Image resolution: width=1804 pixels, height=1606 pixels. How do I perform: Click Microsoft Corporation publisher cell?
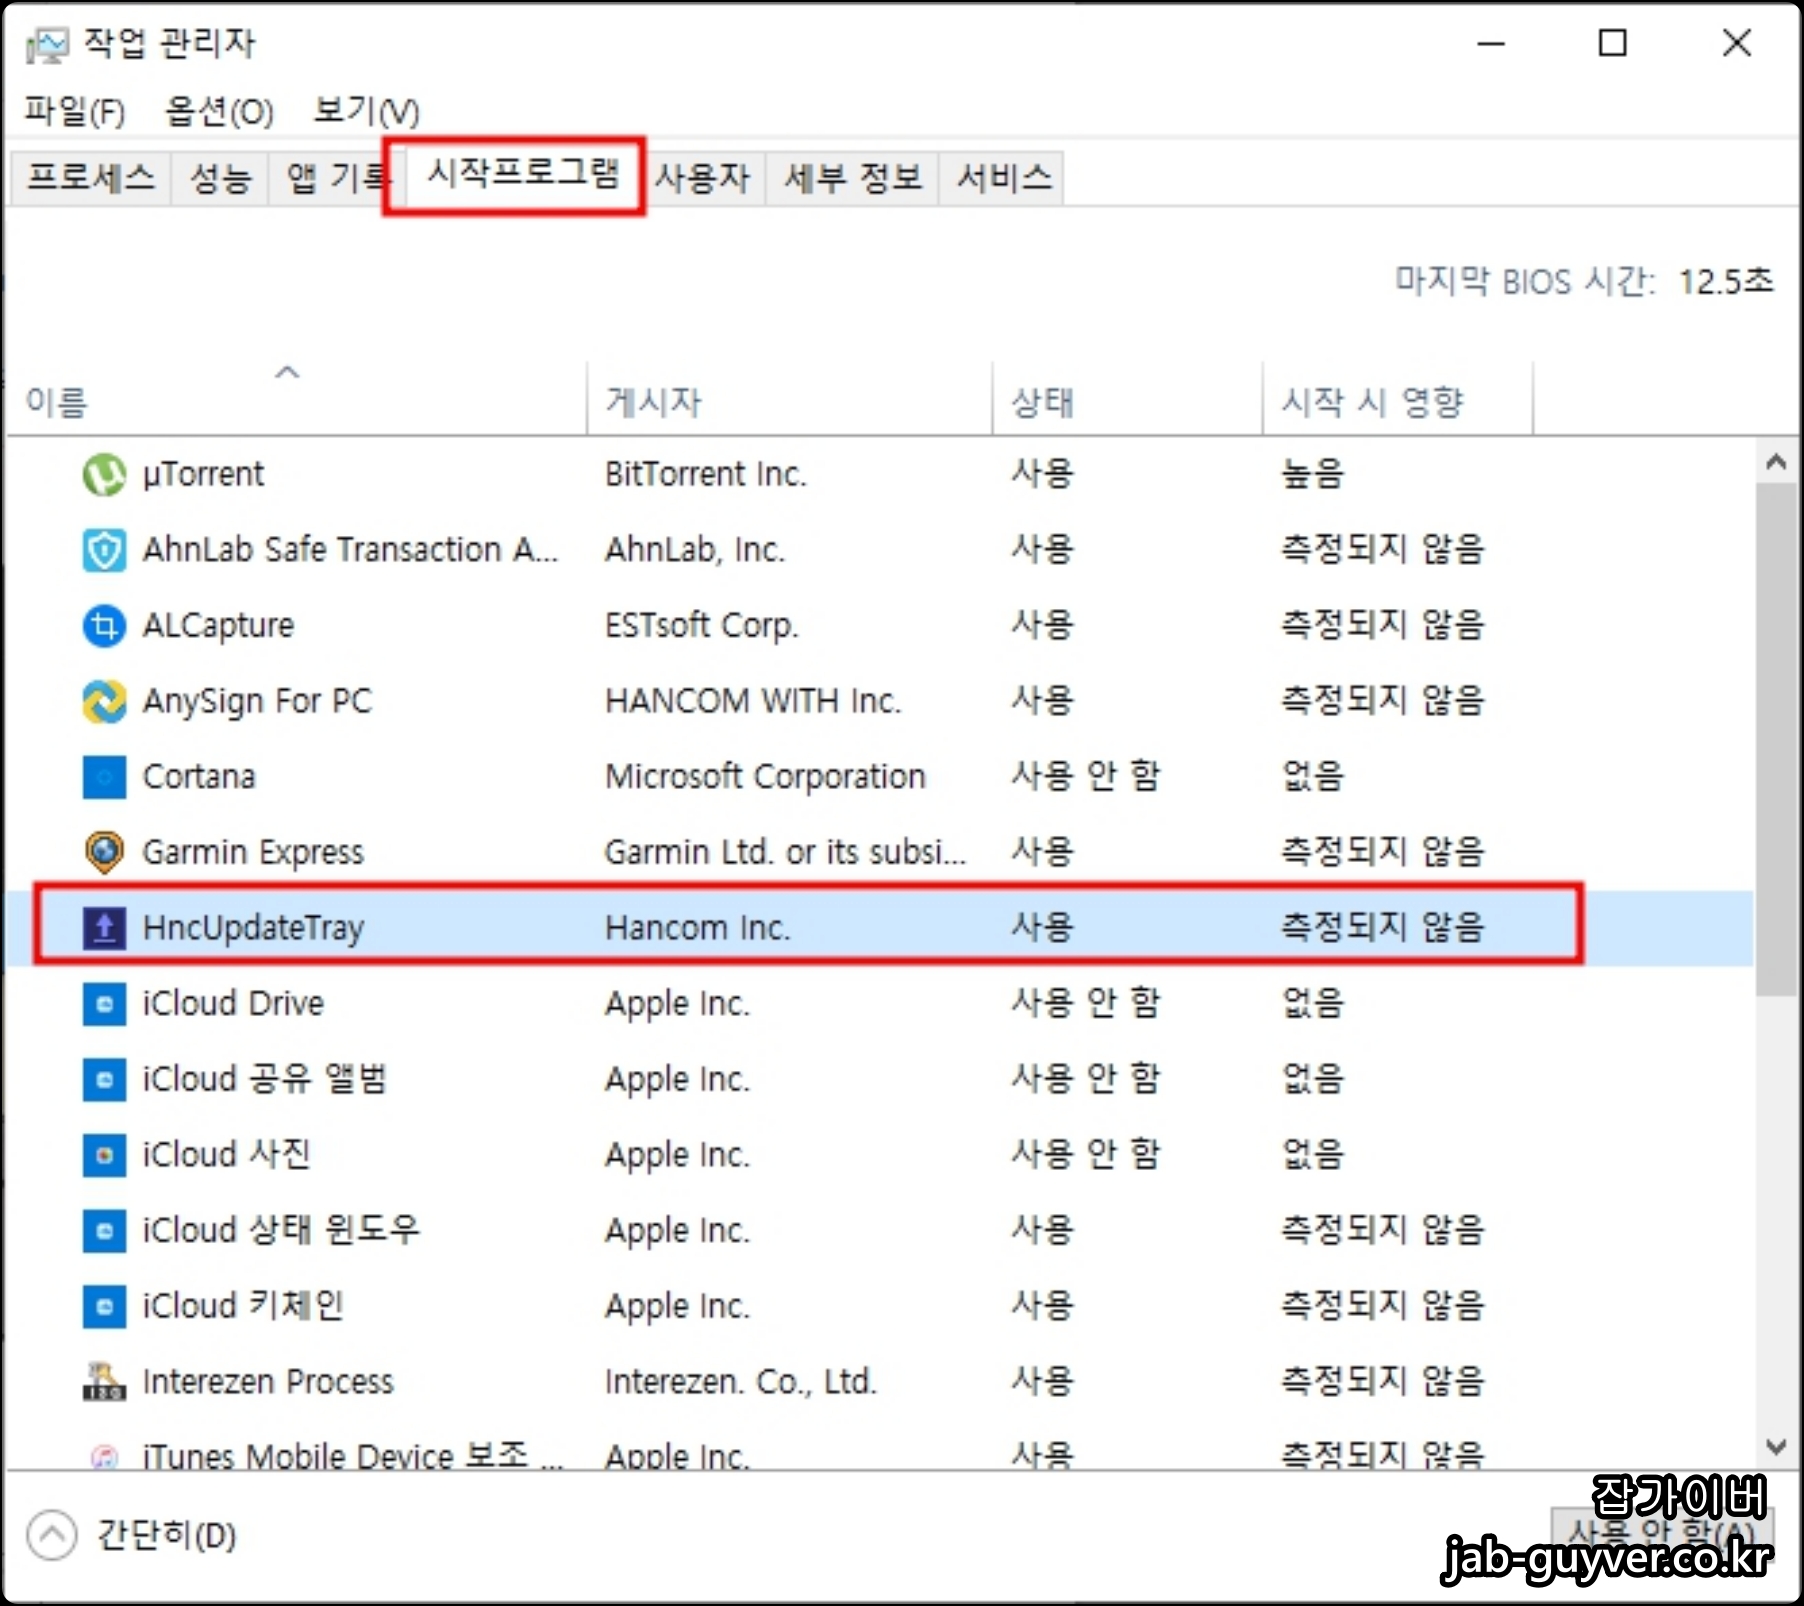pos(765,777)
